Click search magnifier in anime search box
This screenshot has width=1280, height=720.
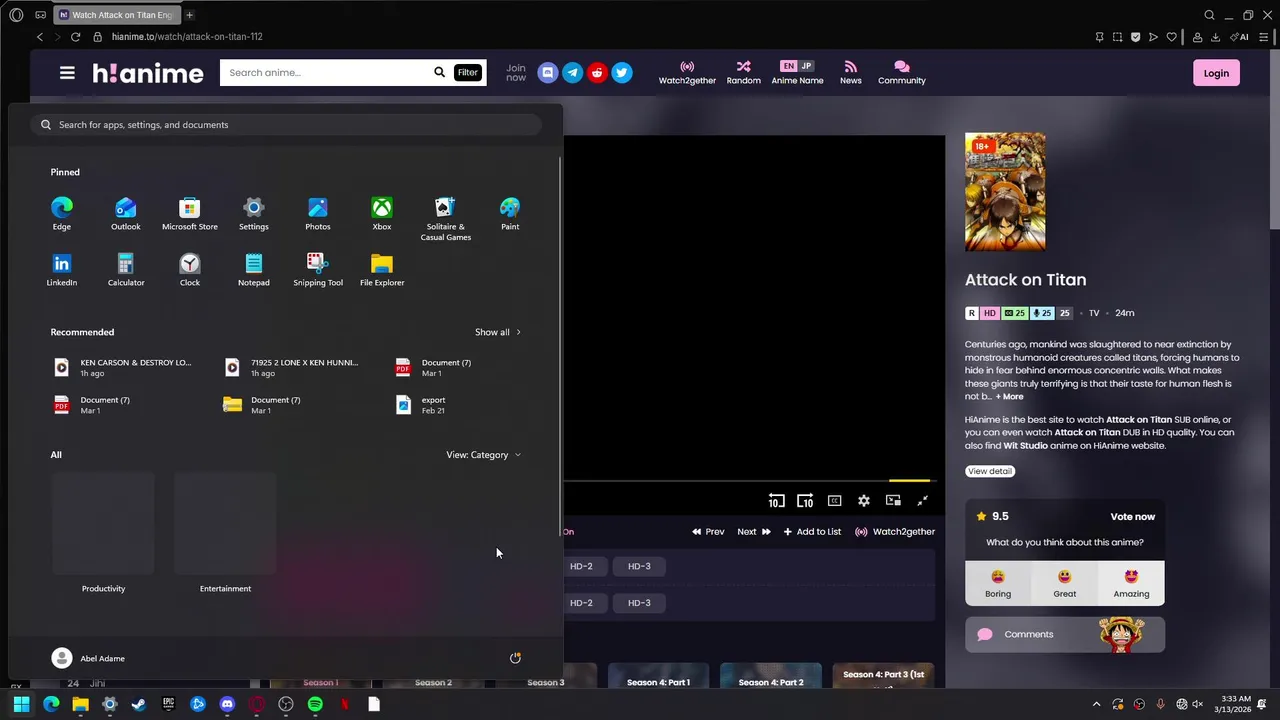tap(439, 72)
